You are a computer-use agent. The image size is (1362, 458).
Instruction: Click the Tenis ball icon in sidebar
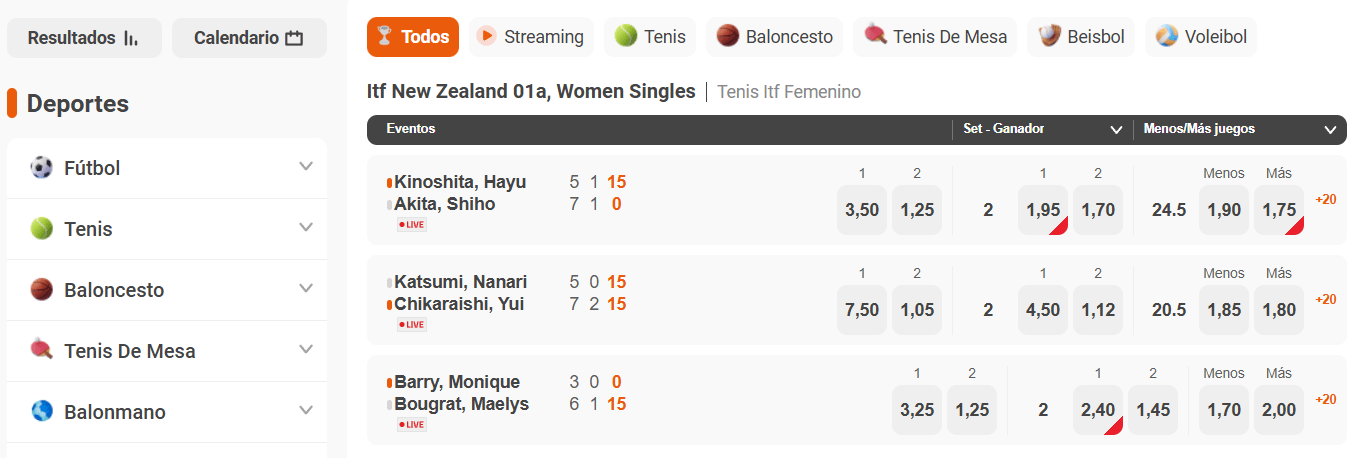41,229
